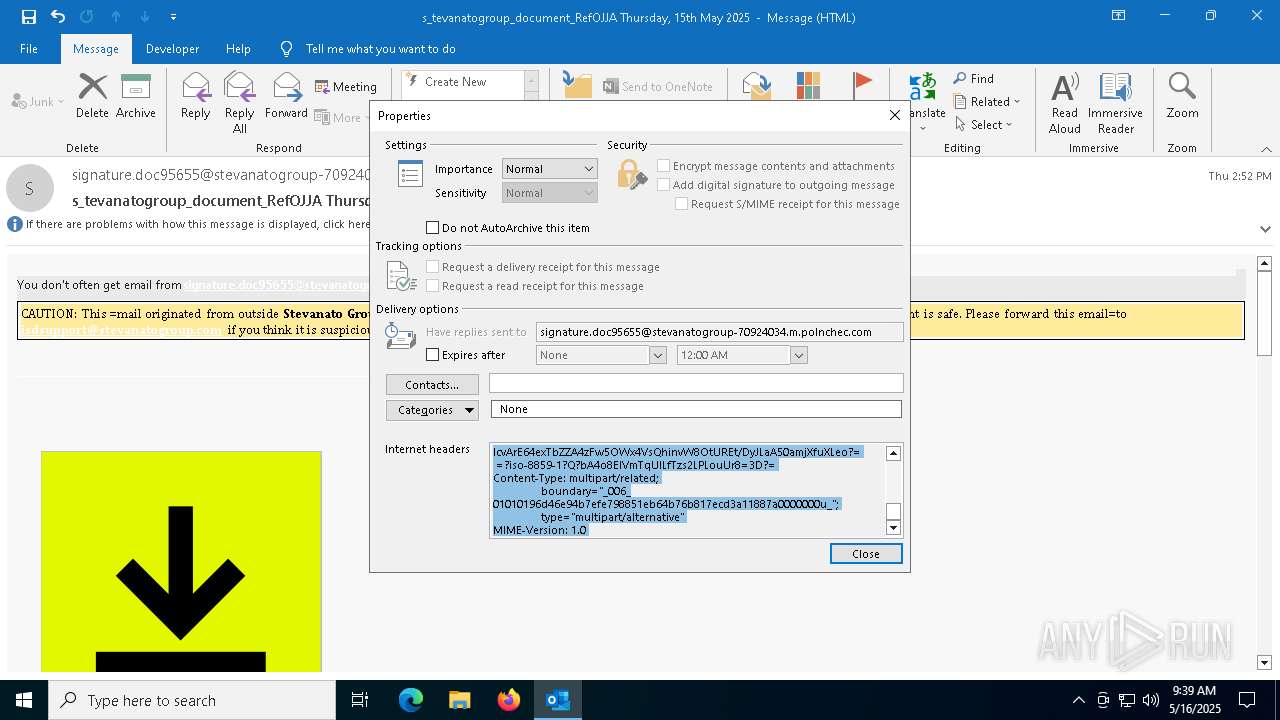This screenshot has height=720, width=1280.
Task: Click the Read Aloud icon
Action: [1065, 102]
